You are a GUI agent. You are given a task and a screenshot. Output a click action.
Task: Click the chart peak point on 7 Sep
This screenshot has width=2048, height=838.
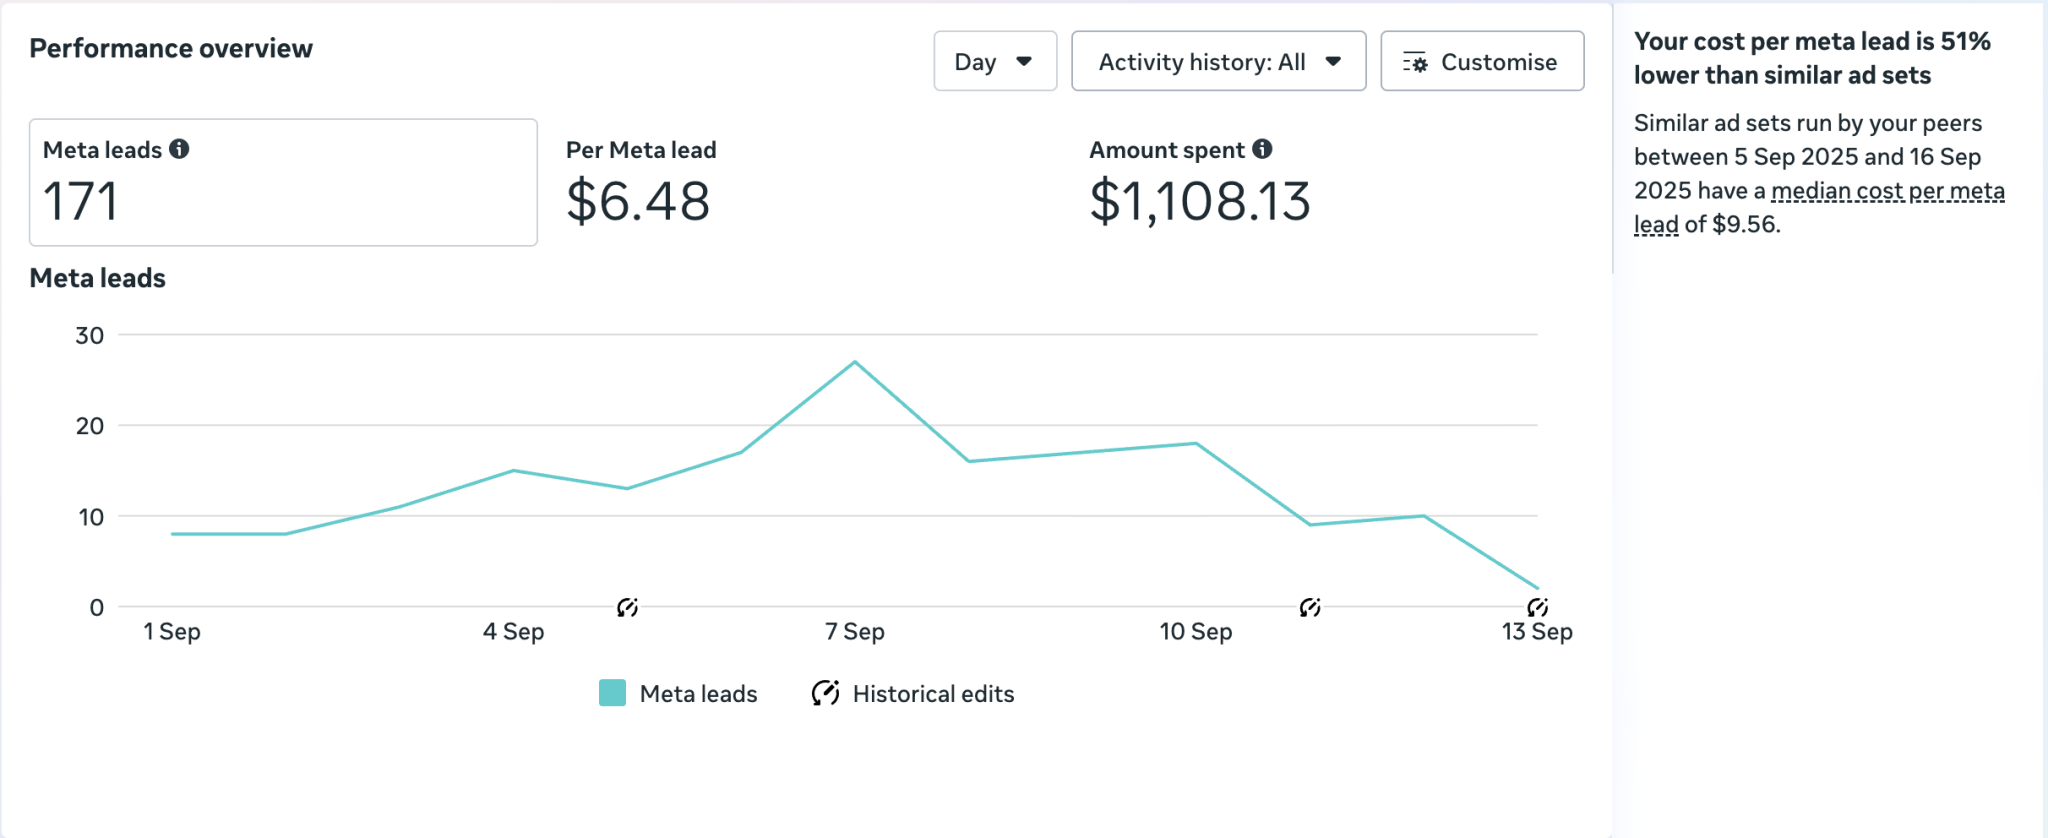pos(855,362)
